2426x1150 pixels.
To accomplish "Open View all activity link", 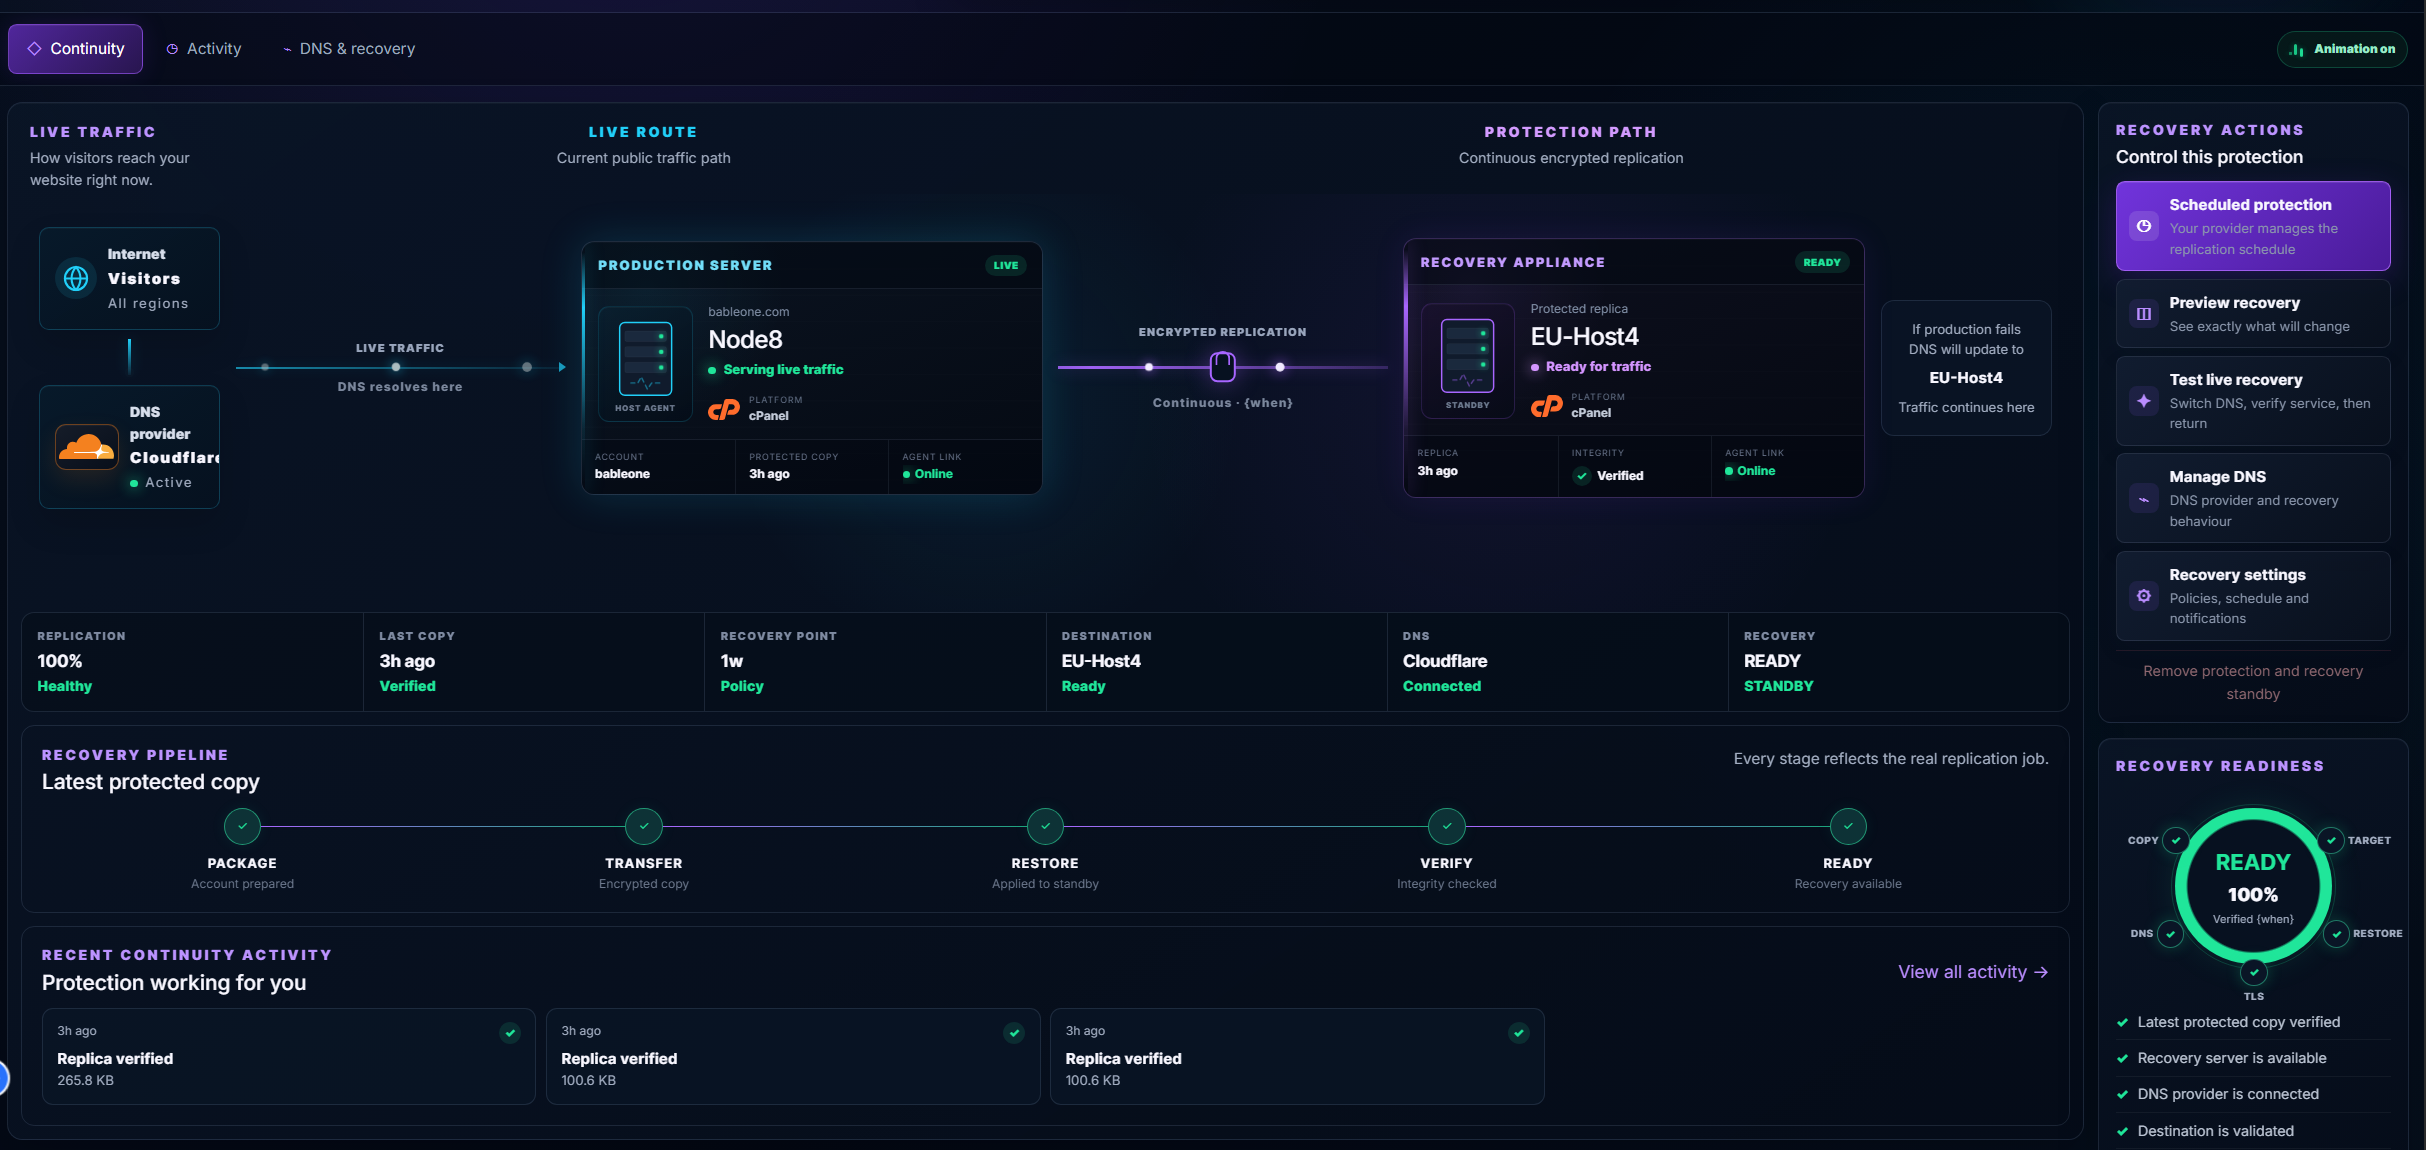I will 1973,972.
